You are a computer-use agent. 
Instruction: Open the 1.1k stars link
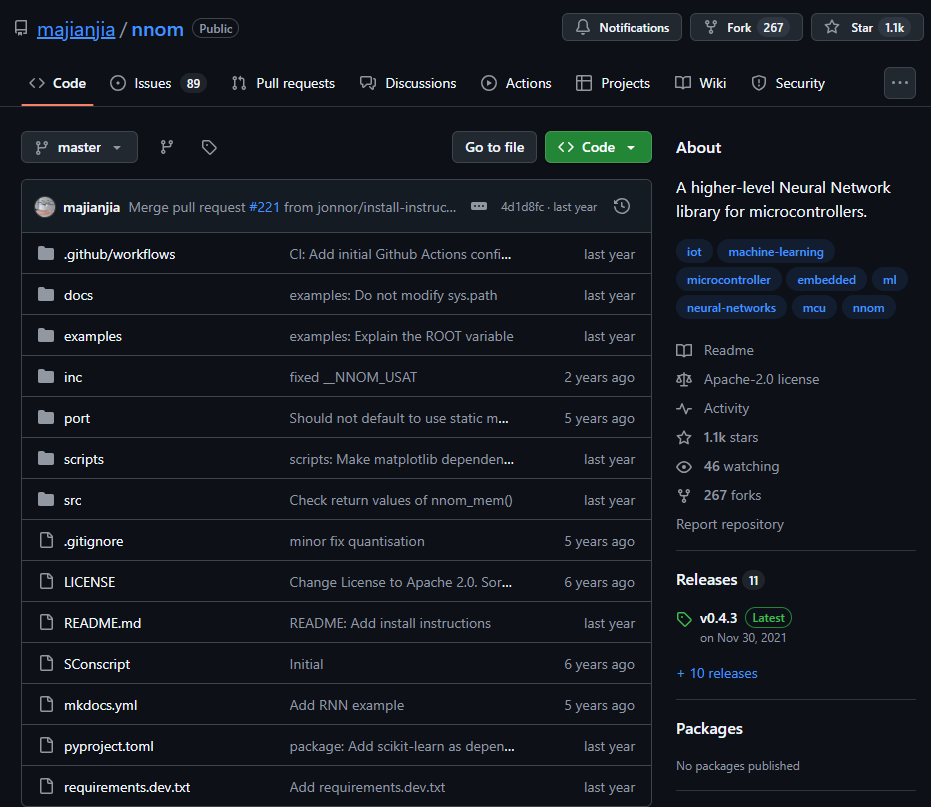731,438
